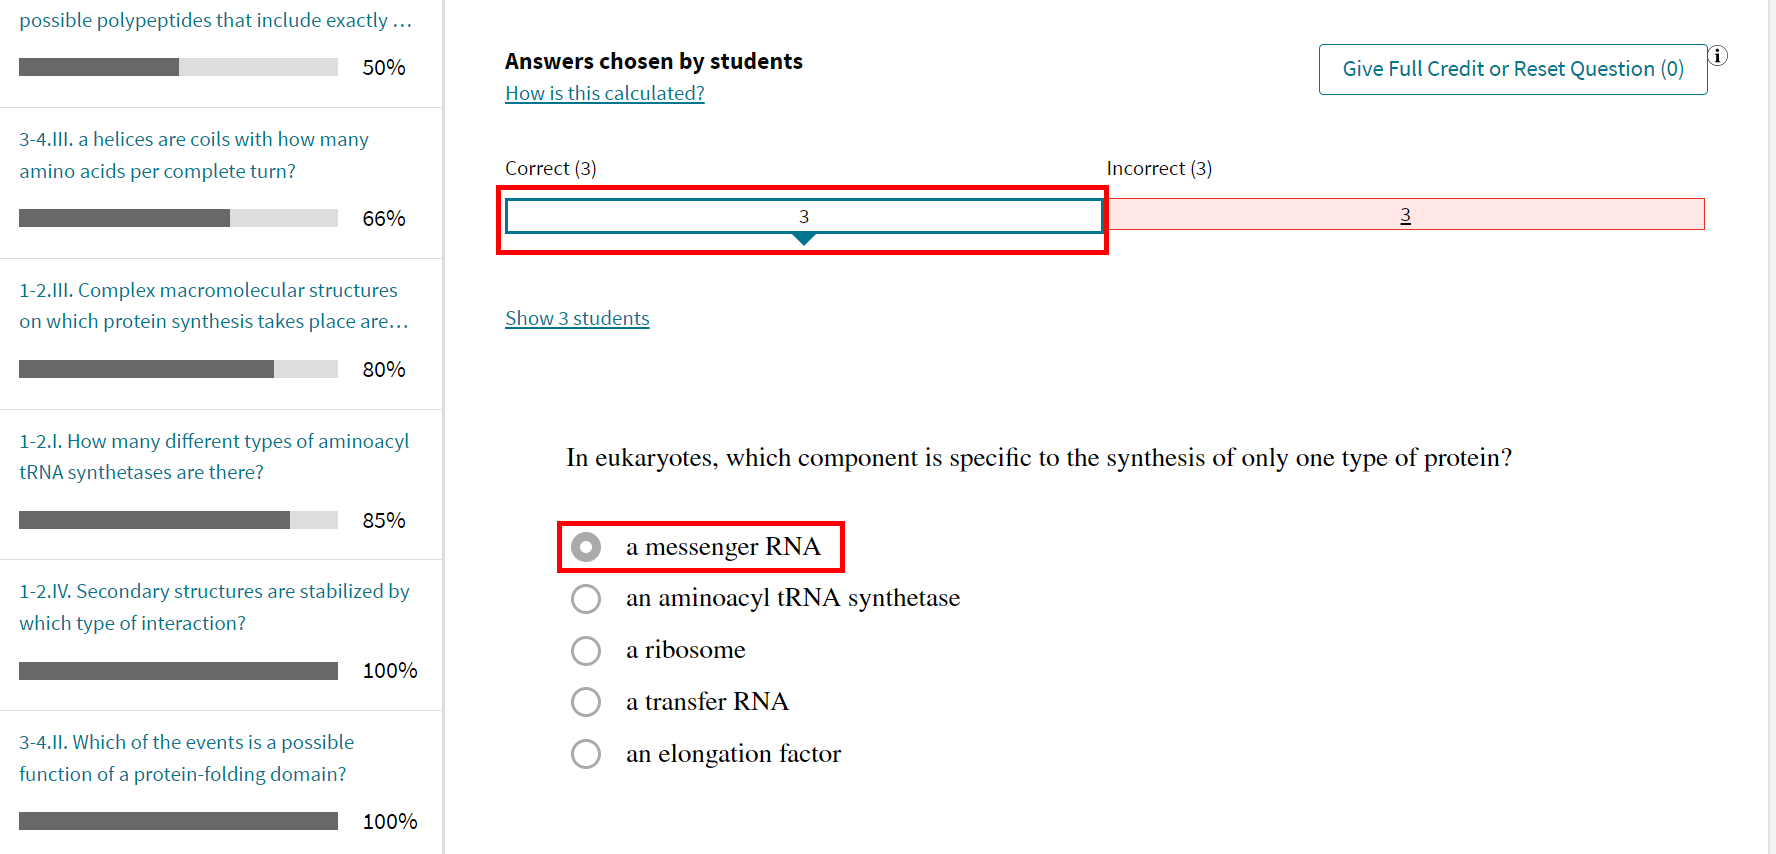Click the "Show 3 students" link
The width and height of the screenshot is (1776, 854).
pyautogui.click(x=577, y=317)
